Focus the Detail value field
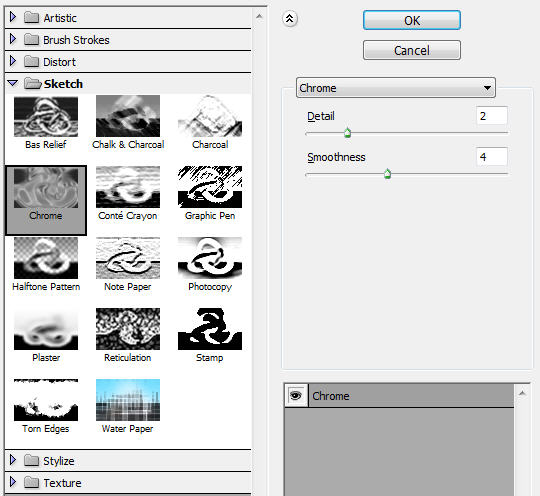The image size is (540, 496). [x=491, y=116]
